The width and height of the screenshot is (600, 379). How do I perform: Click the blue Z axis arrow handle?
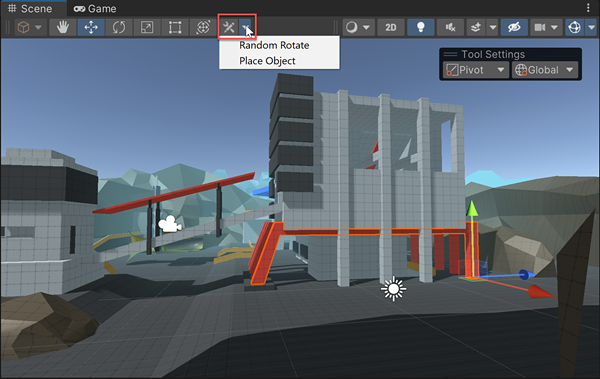(527, 274)
